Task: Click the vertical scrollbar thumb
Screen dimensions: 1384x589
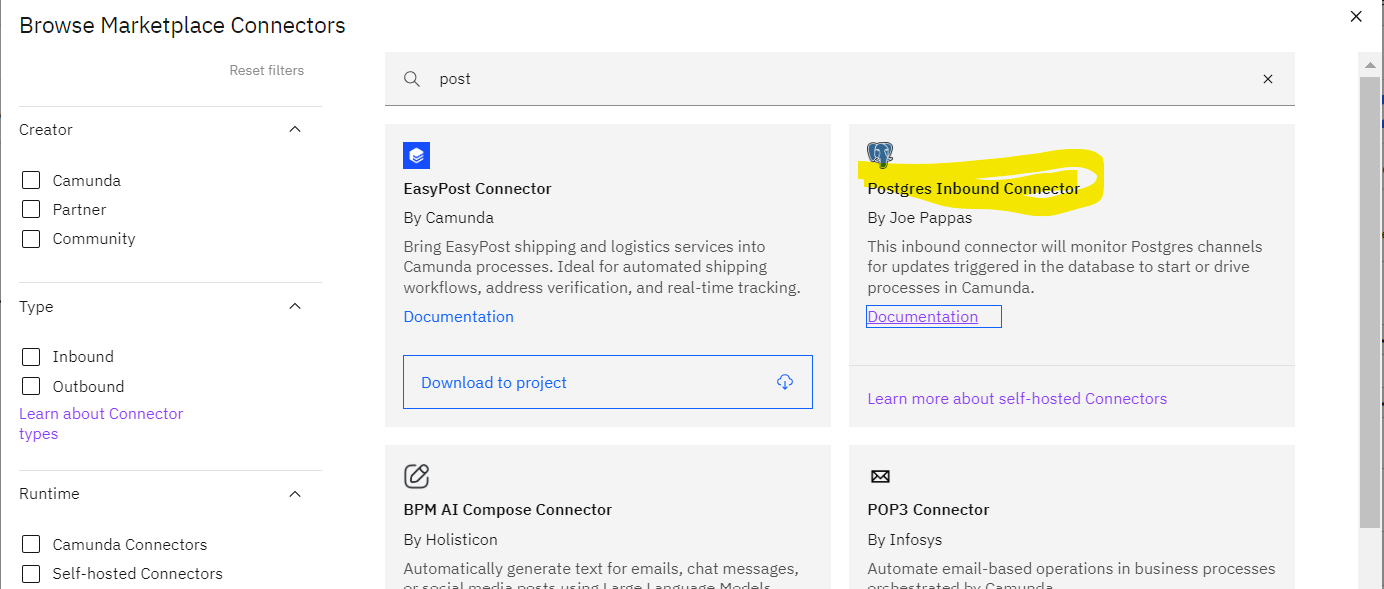Action: (1370, 300)
